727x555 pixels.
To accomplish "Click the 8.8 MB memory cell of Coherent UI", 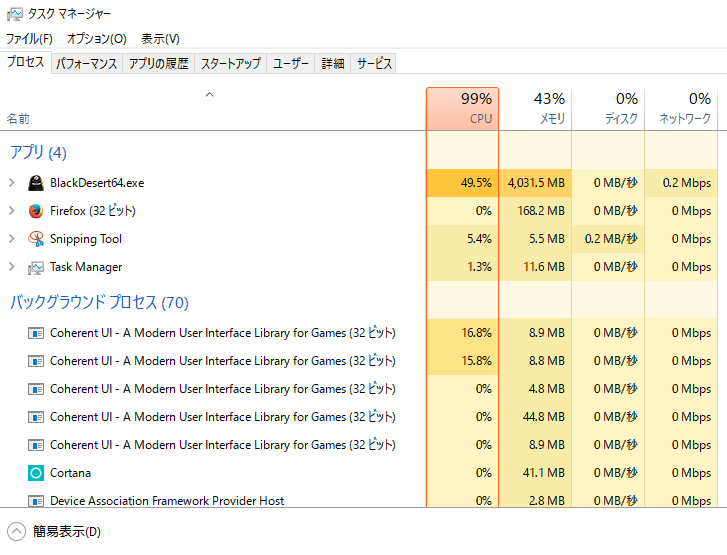I will (x=535, y=361).
